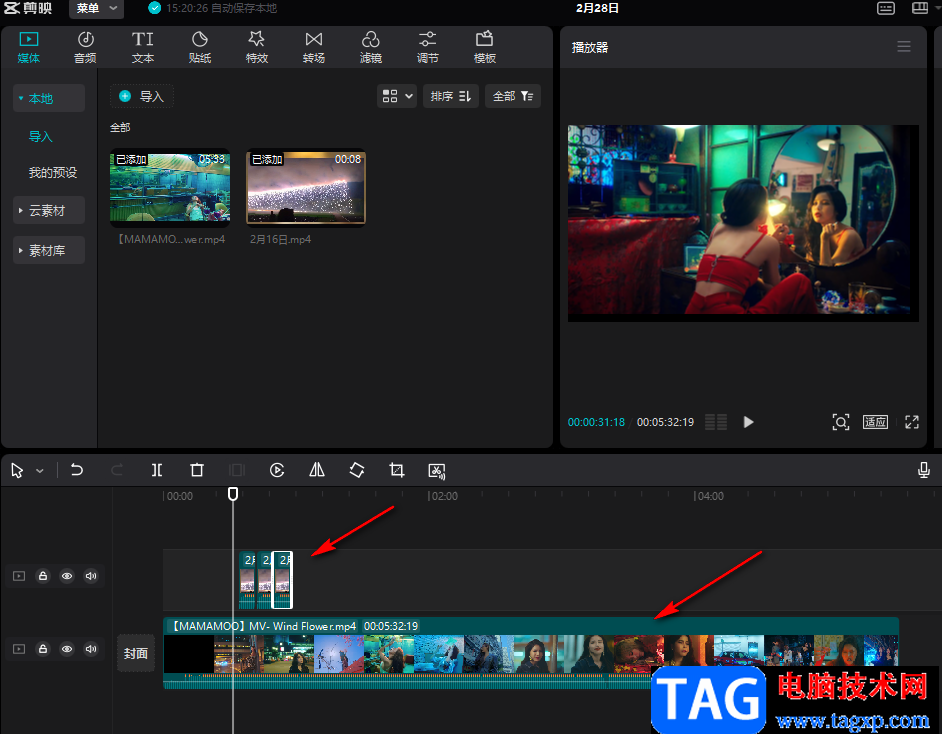The image size is (942, 734).
Task: Select the highlighted third overlay clip
Action: 282,580
